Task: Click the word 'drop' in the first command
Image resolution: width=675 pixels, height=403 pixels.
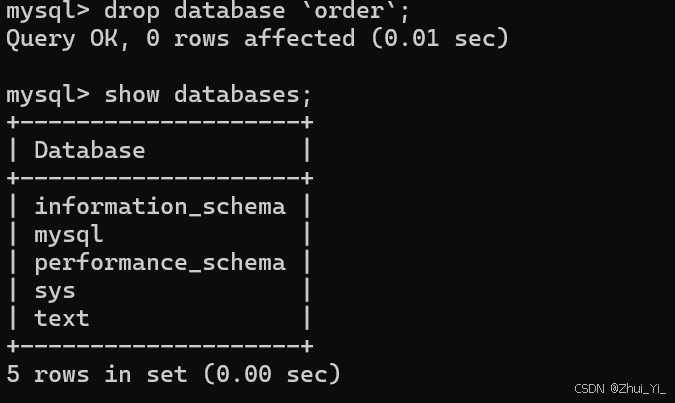Action: tap(132, 11)
